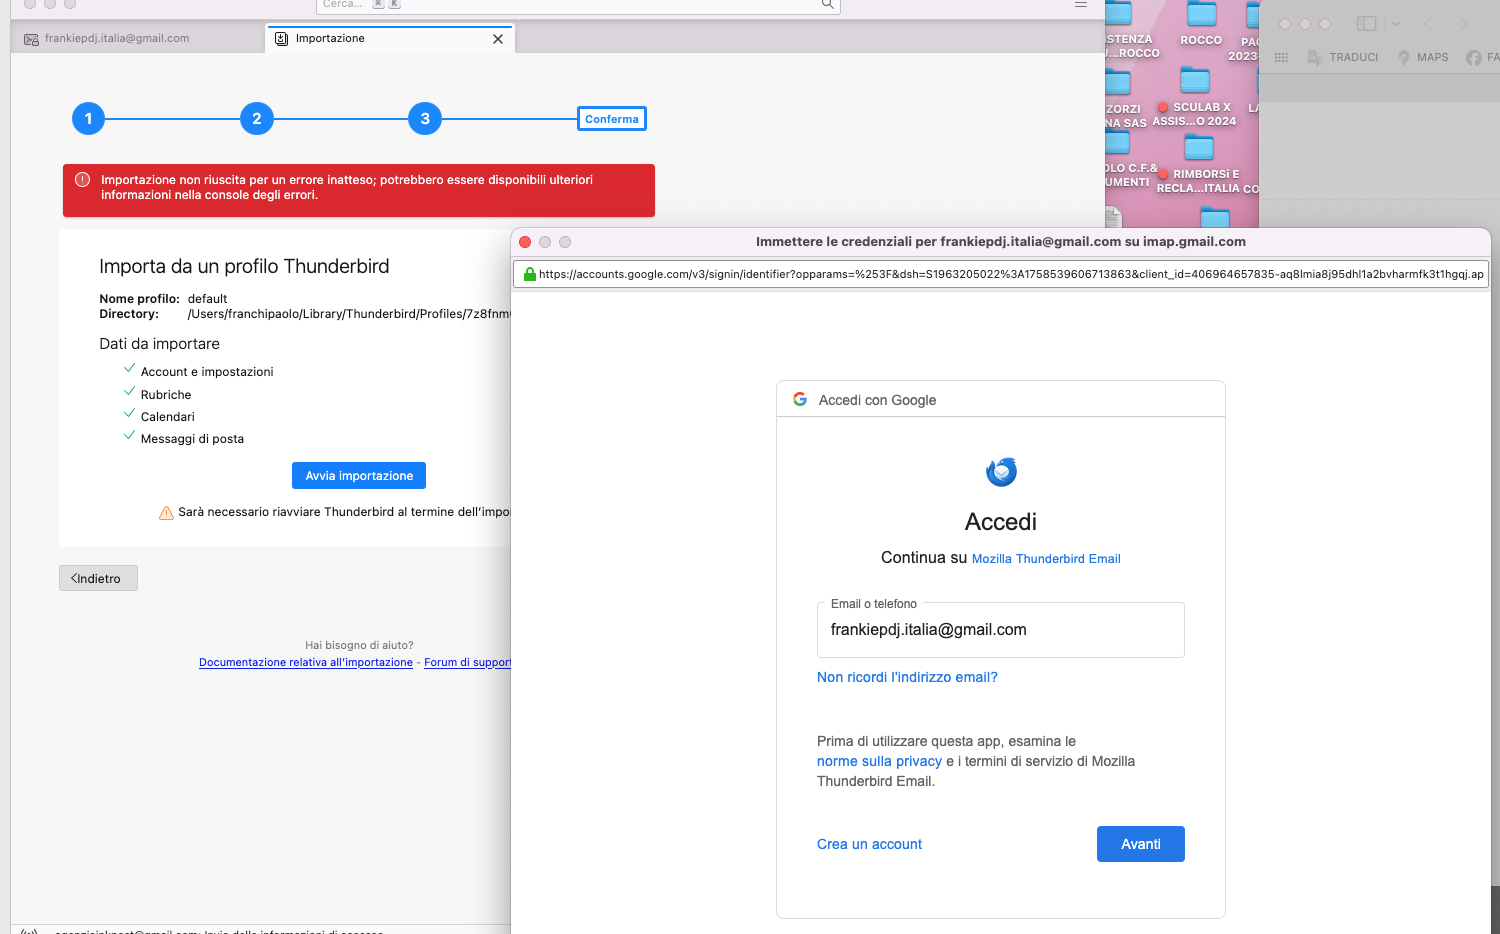The height and width of the screenshot is (934, 1500).
Task: Select the ZORZI NA SAS desktop folder
Action: (x=1122, y=100)
